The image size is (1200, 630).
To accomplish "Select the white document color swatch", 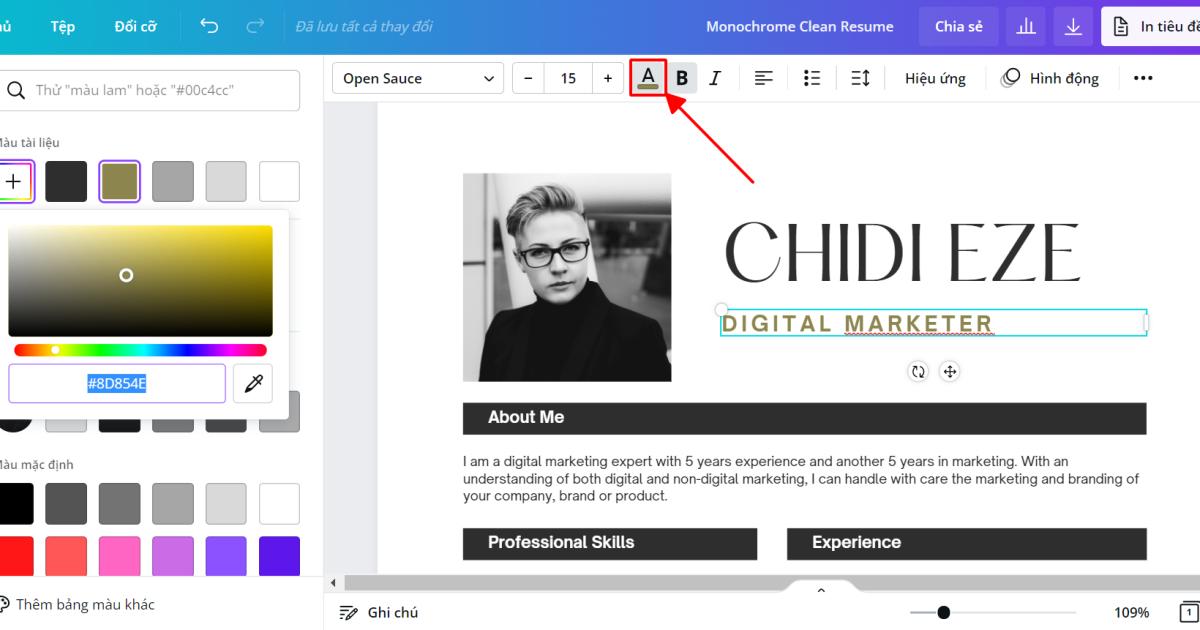I will pyautogui.click(x=279, y=182).
